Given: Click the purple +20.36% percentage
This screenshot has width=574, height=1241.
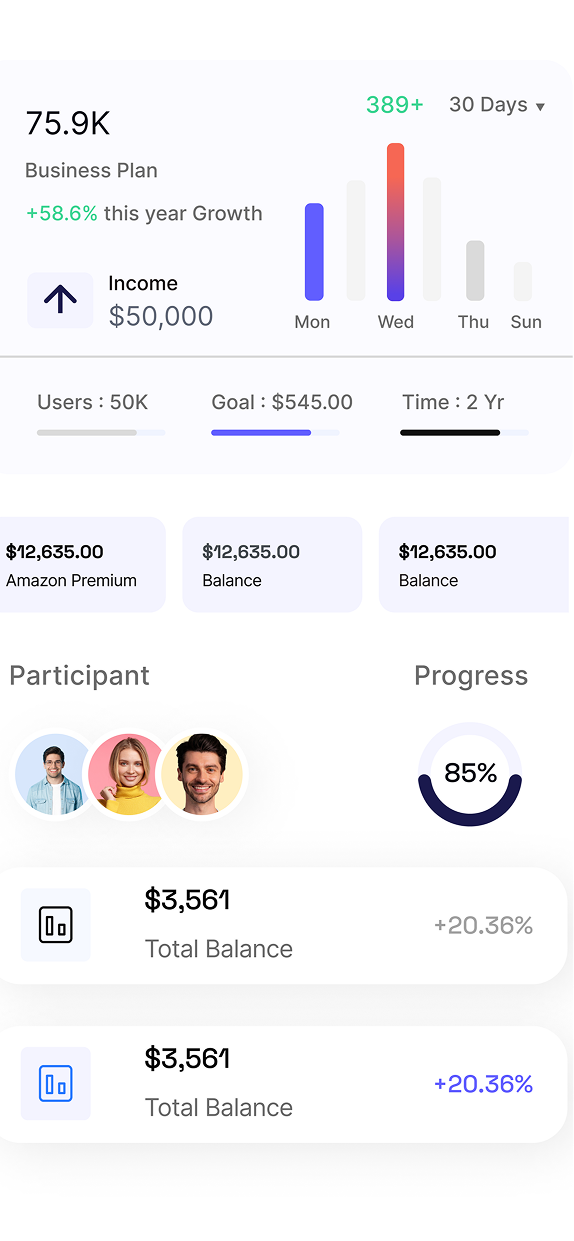Looking at the screenshot, I should [483, 1084].
